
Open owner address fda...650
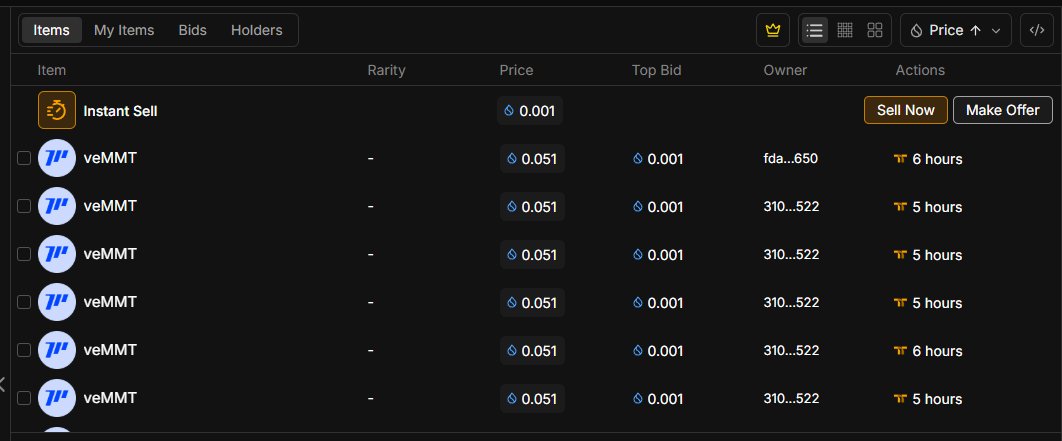point(790,159)
